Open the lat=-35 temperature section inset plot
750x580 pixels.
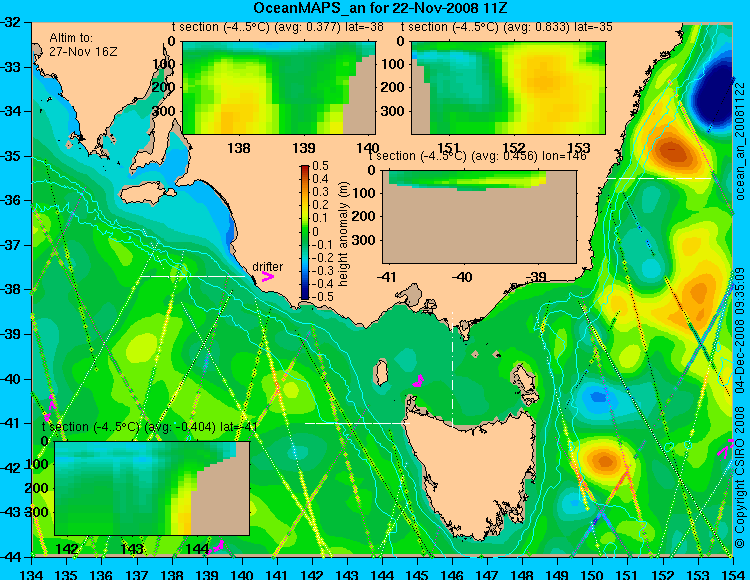coord(508,88)
